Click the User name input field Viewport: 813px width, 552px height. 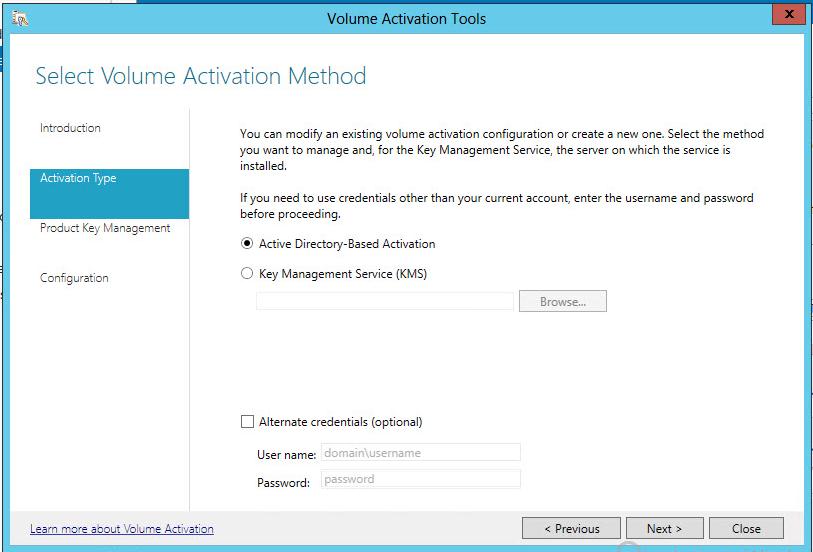(x=420, y=453)
